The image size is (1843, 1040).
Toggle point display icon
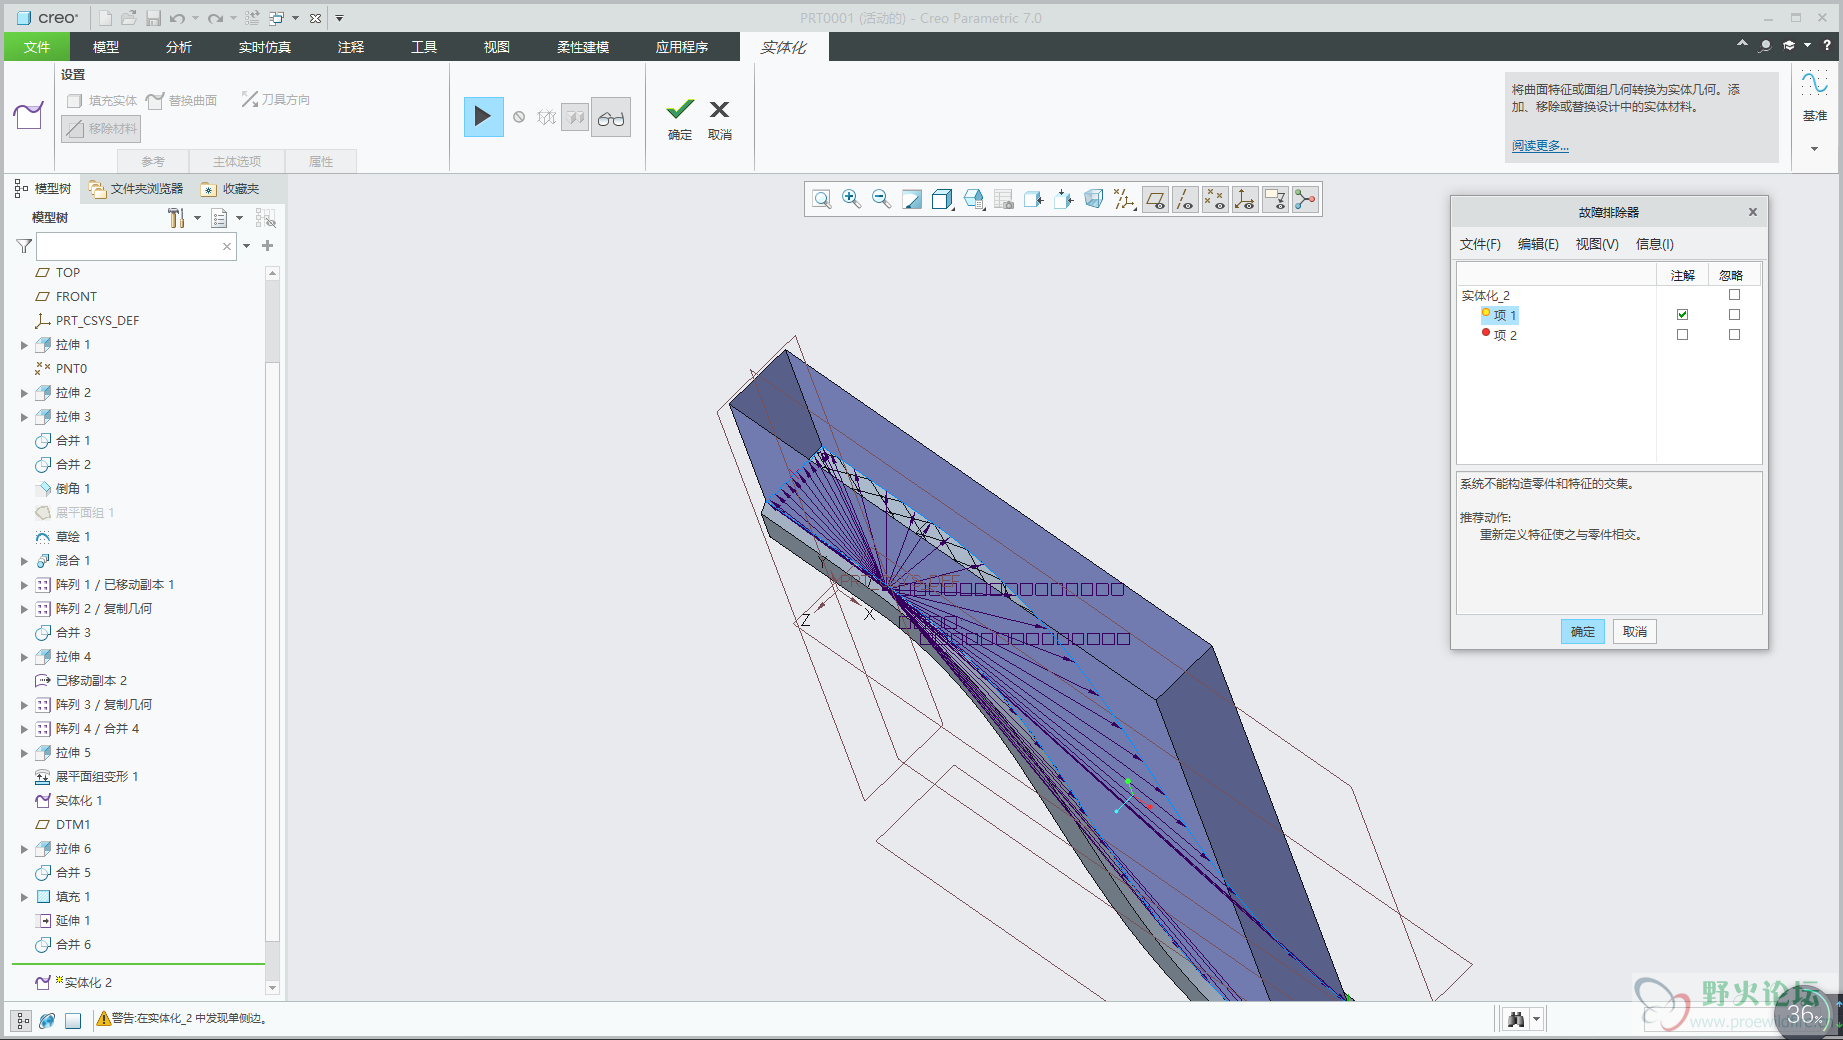click(1215, 200)
